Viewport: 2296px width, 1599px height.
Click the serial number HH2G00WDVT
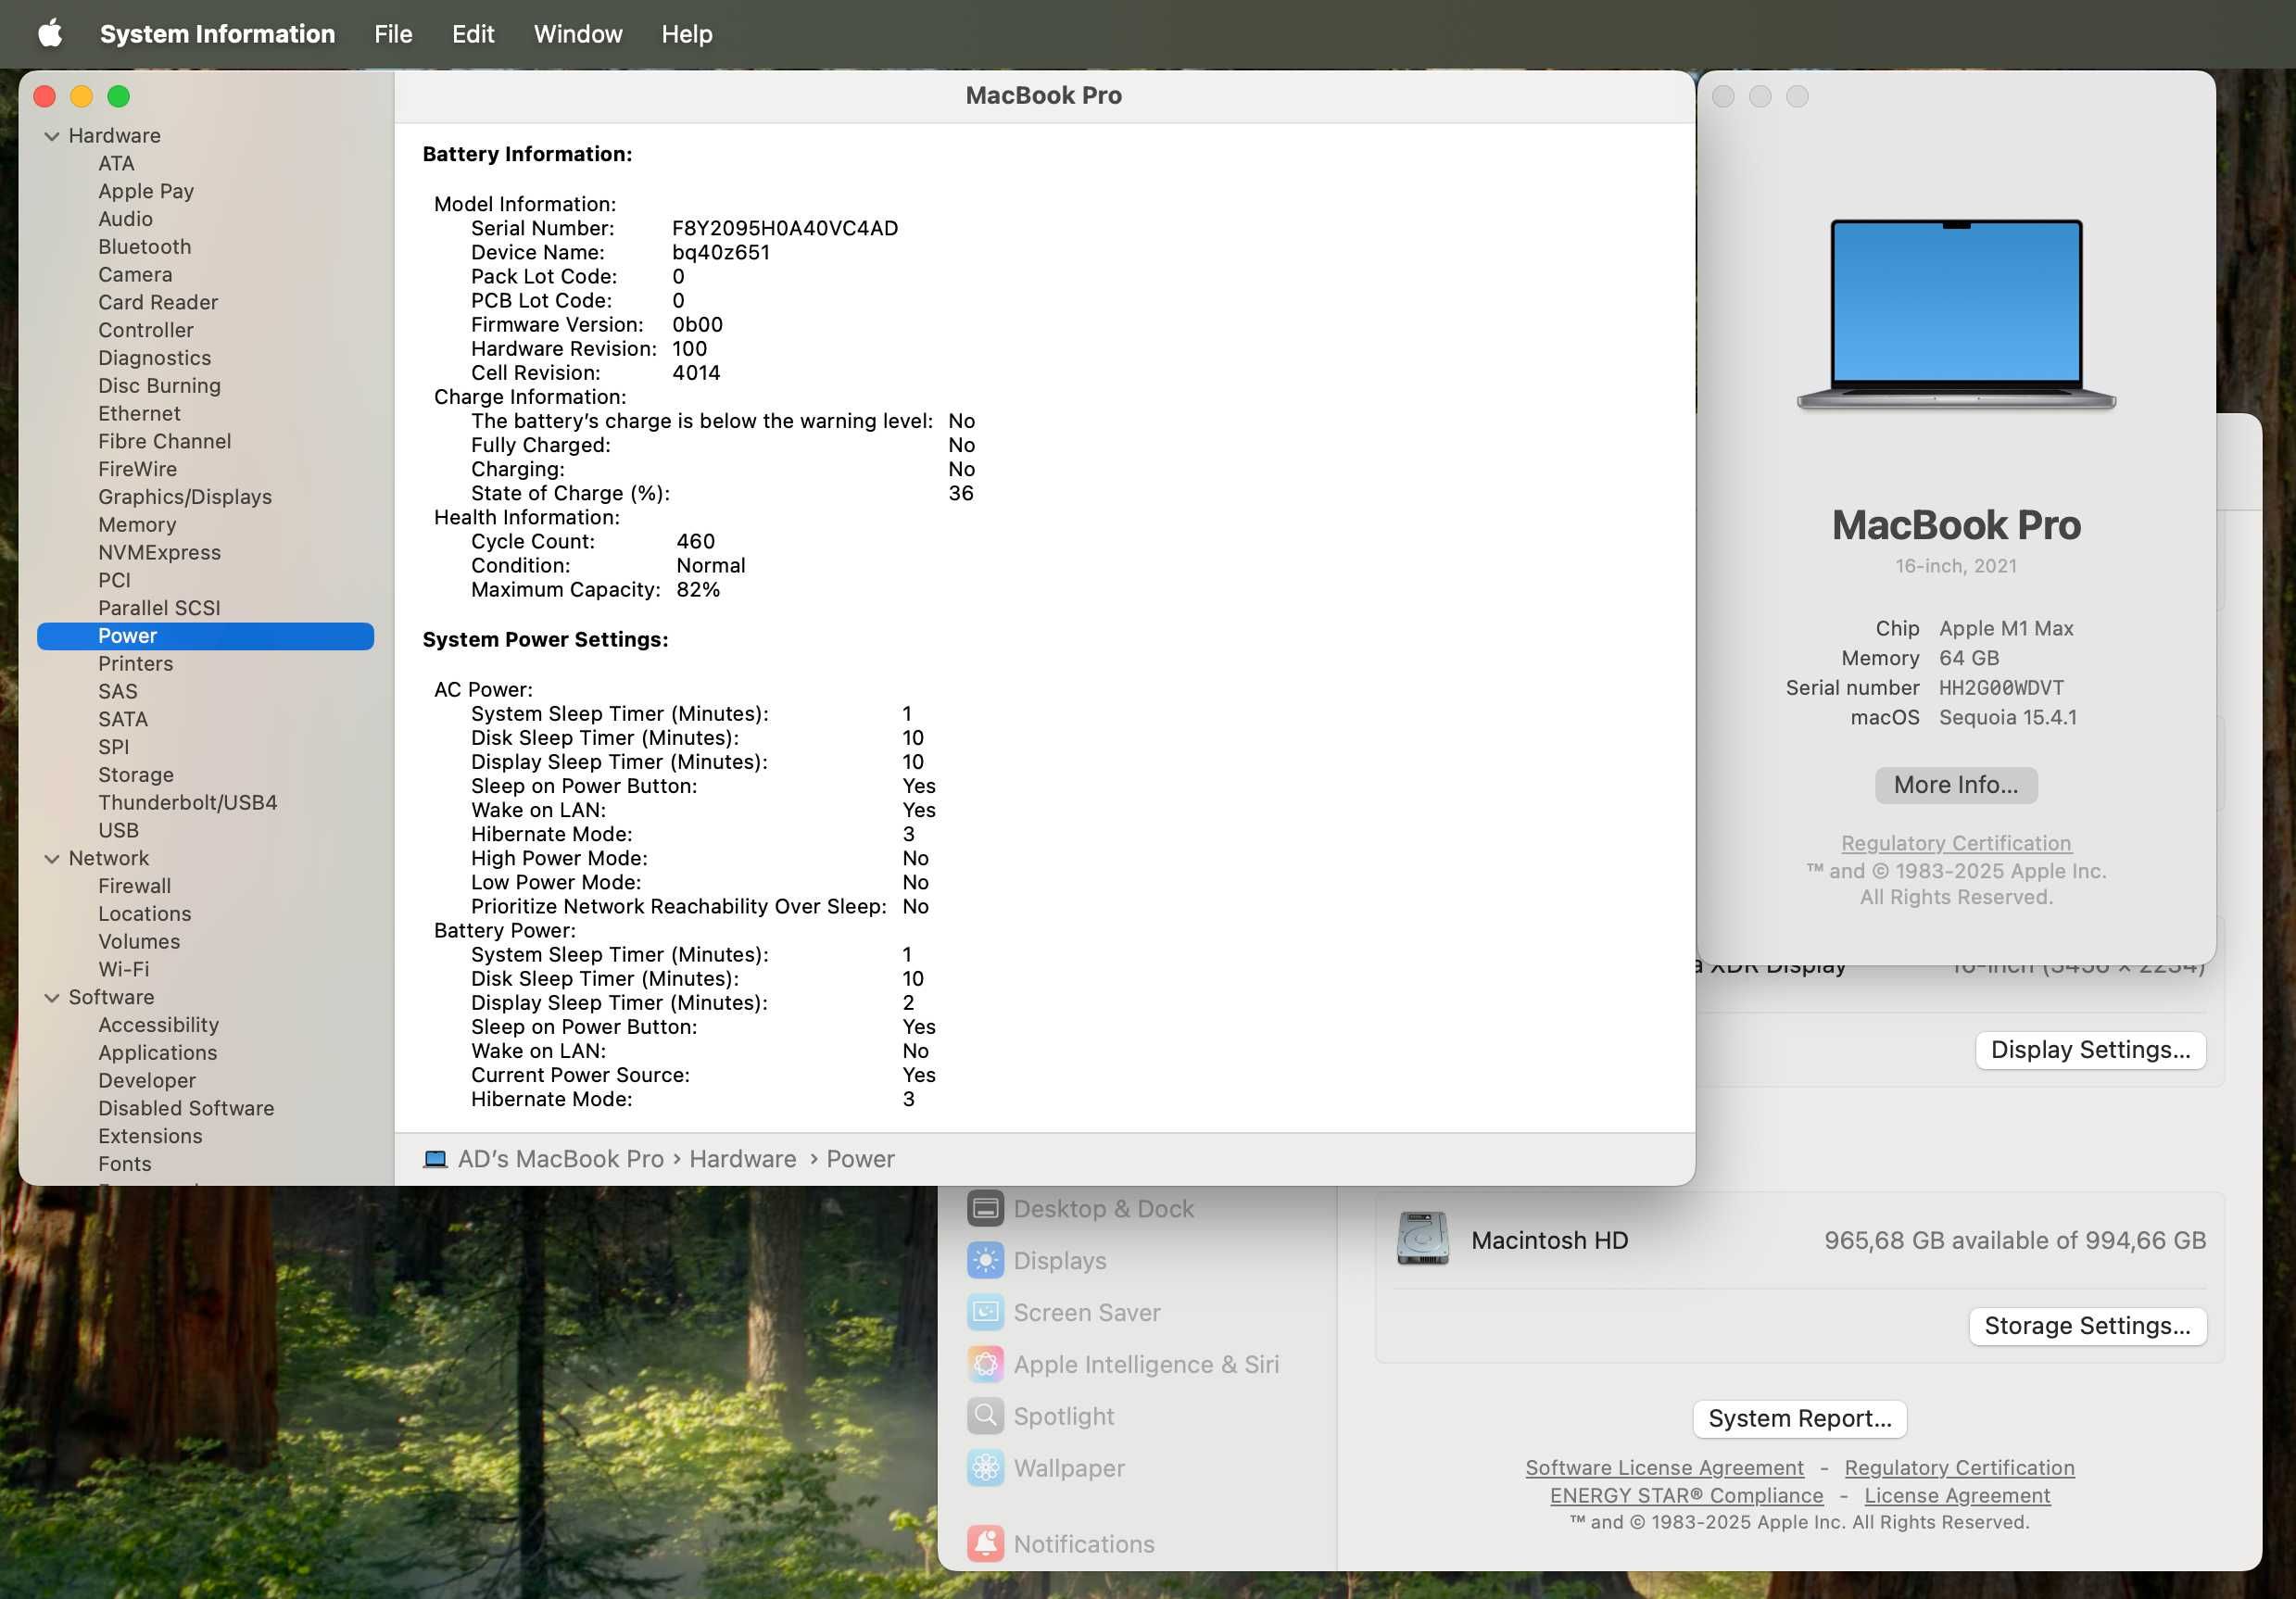(x=2001, y=688)
